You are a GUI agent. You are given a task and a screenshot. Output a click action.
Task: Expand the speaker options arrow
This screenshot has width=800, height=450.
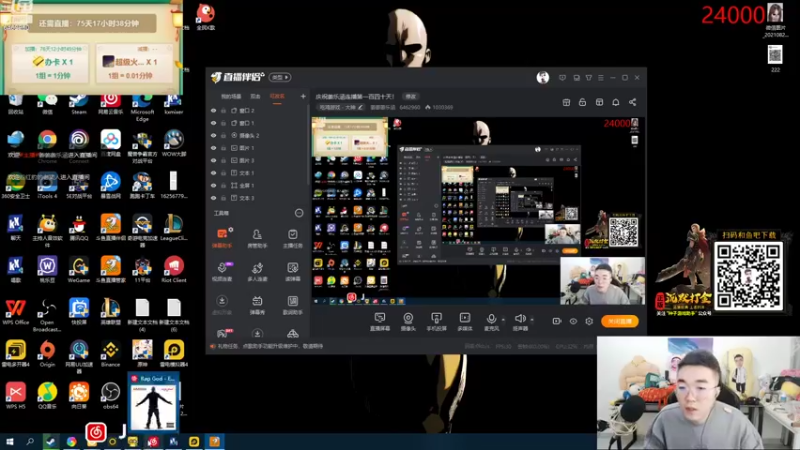532,320
